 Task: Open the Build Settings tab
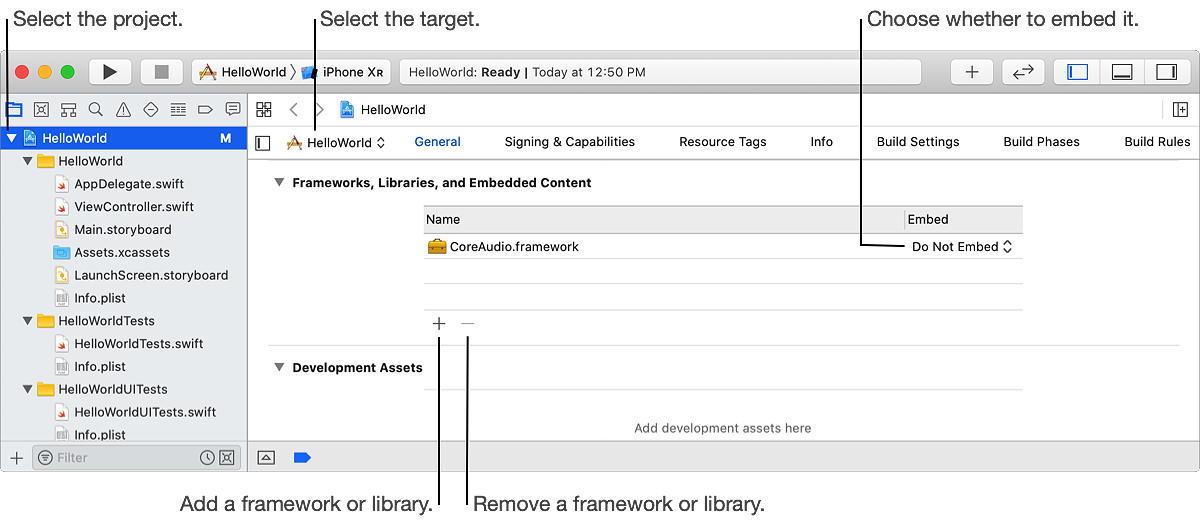[x=918, y=142]
